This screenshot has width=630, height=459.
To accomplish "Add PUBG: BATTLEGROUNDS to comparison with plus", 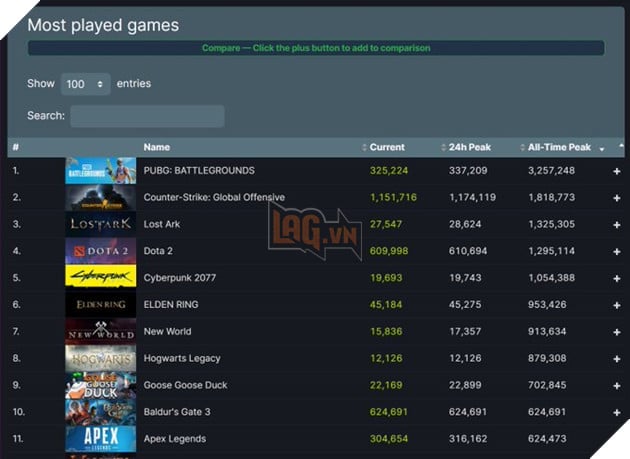I will [616, 171].
